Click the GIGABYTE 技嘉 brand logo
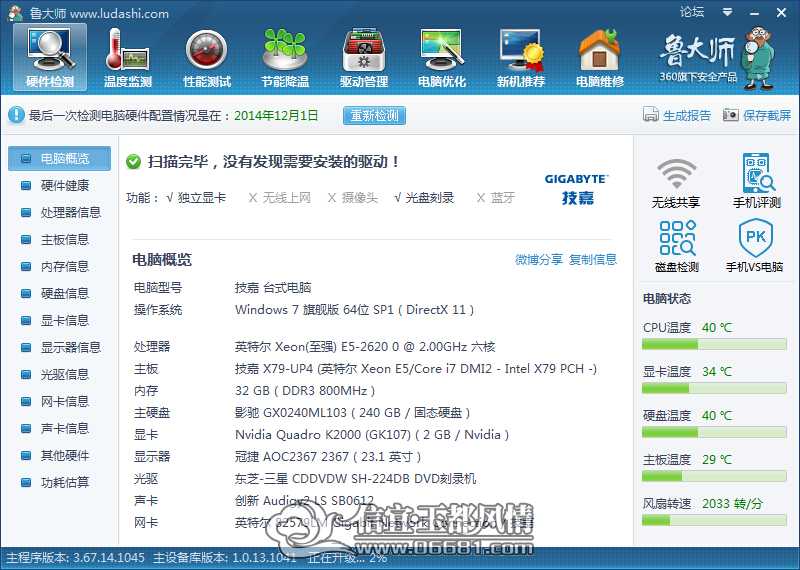The height and width of the screenshot is (570, 800). pyautogui.click(x=577, y=189)
